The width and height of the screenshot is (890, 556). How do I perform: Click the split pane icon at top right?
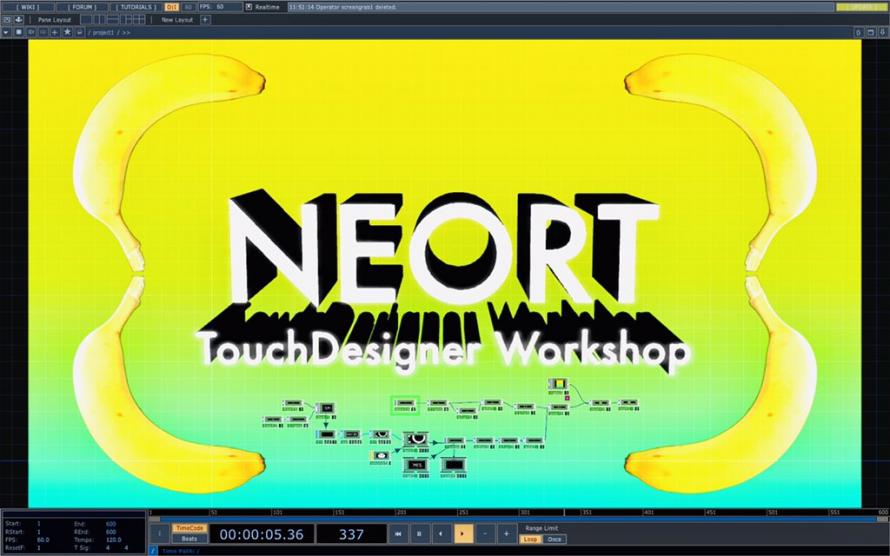[859, 32]
